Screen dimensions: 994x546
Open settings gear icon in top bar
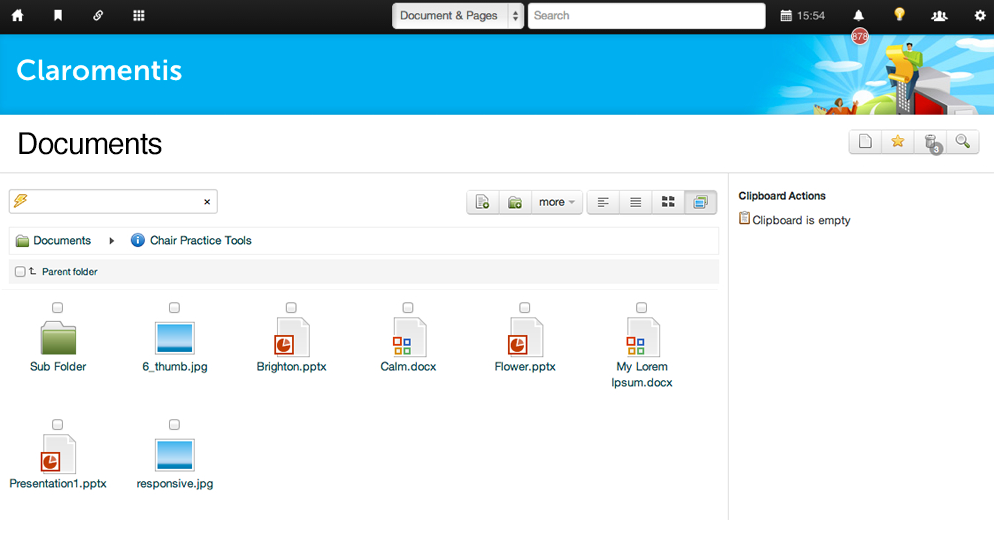point(979,16)
